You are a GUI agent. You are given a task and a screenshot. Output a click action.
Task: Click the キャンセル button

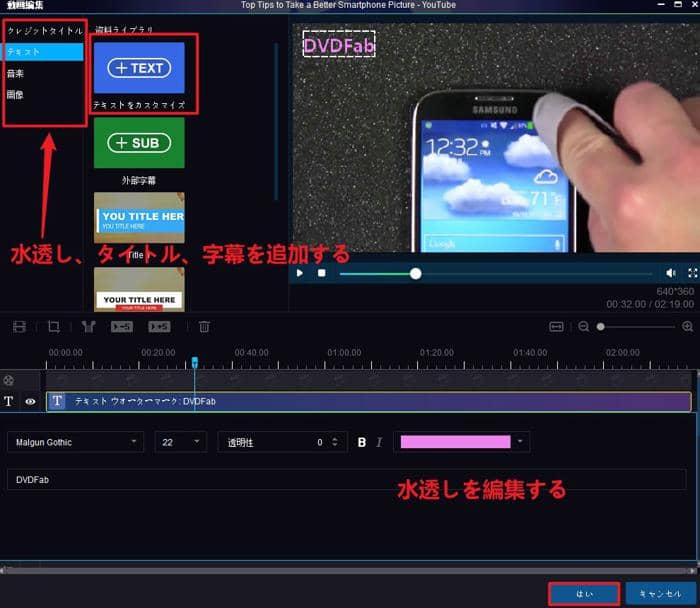click(661, 594)
